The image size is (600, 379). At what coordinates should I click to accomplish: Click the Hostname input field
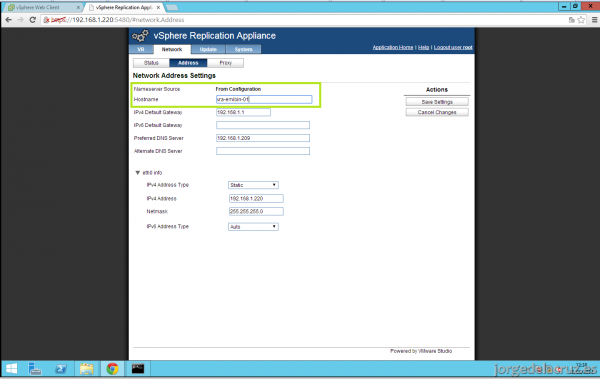pyautogui.click(x=264, y=100)
